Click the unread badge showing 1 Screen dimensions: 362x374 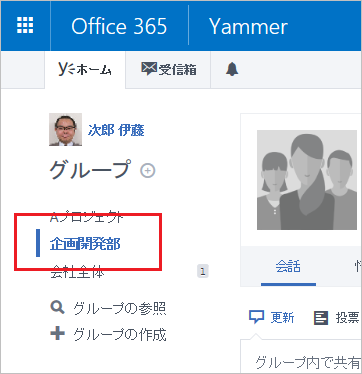click(x=203, y=271)
